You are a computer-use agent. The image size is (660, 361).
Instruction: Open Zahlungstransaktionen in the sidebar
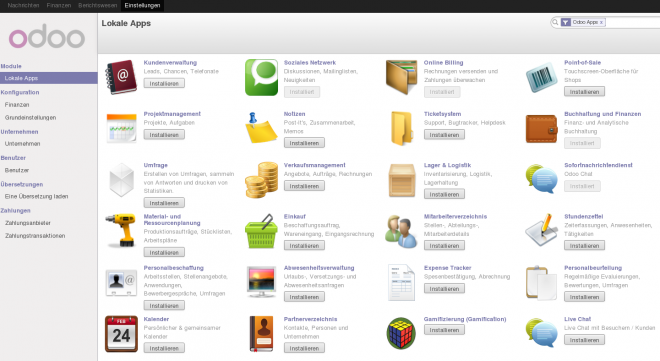[35, 236]
